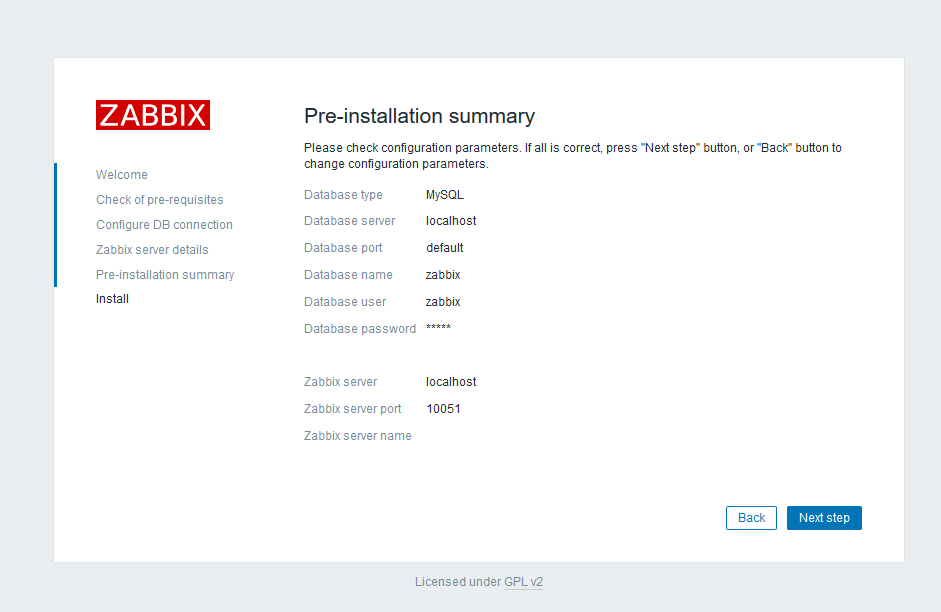Viewport: 941px width, 612px height.
Task: Click the Pre-installation summary page heading
Action: pos(419,116)
